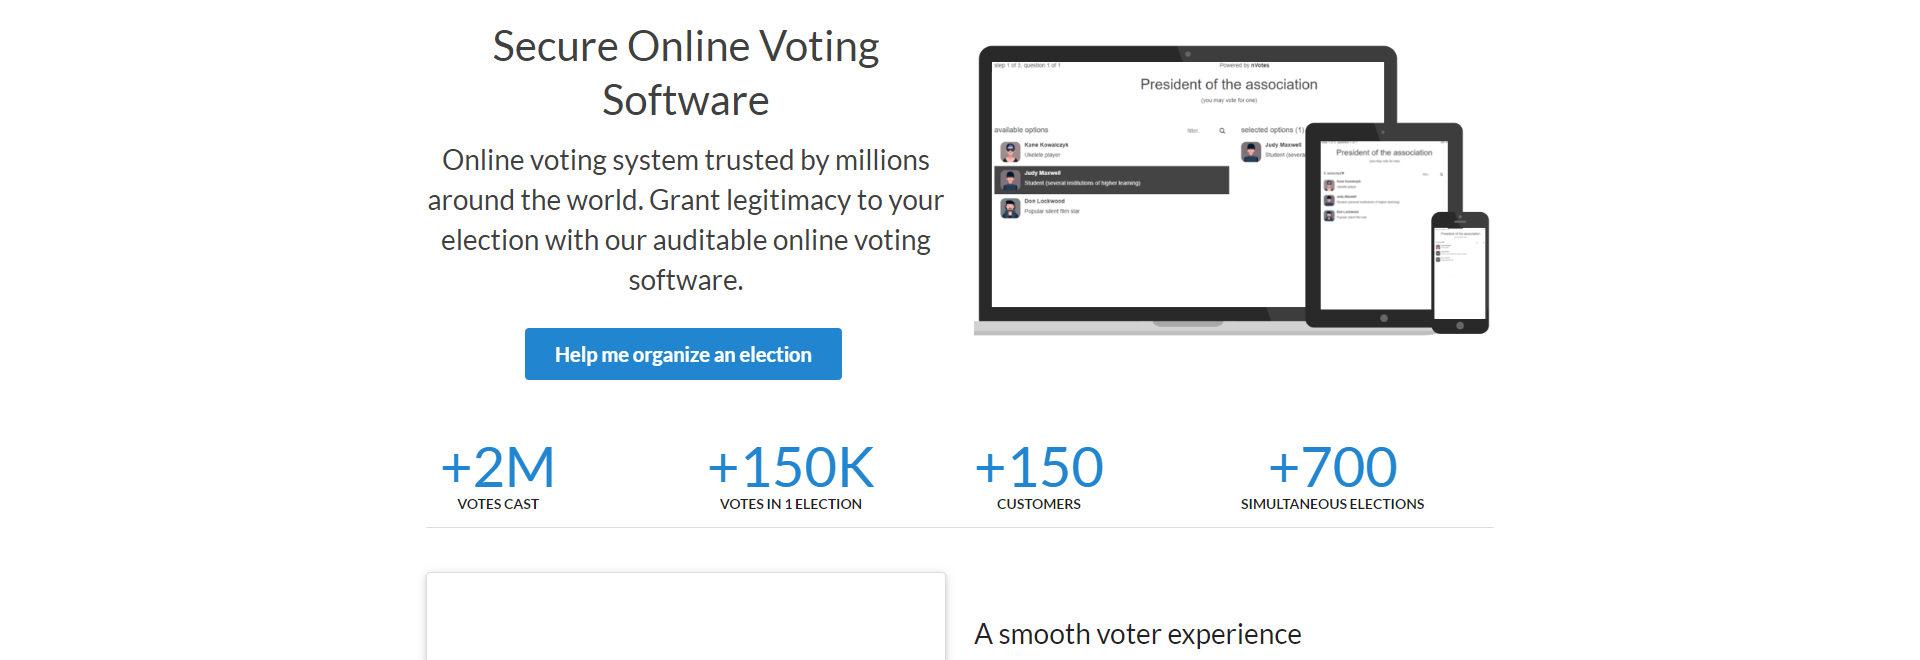Tap the tablet mockup's home button

[1384, 318]
